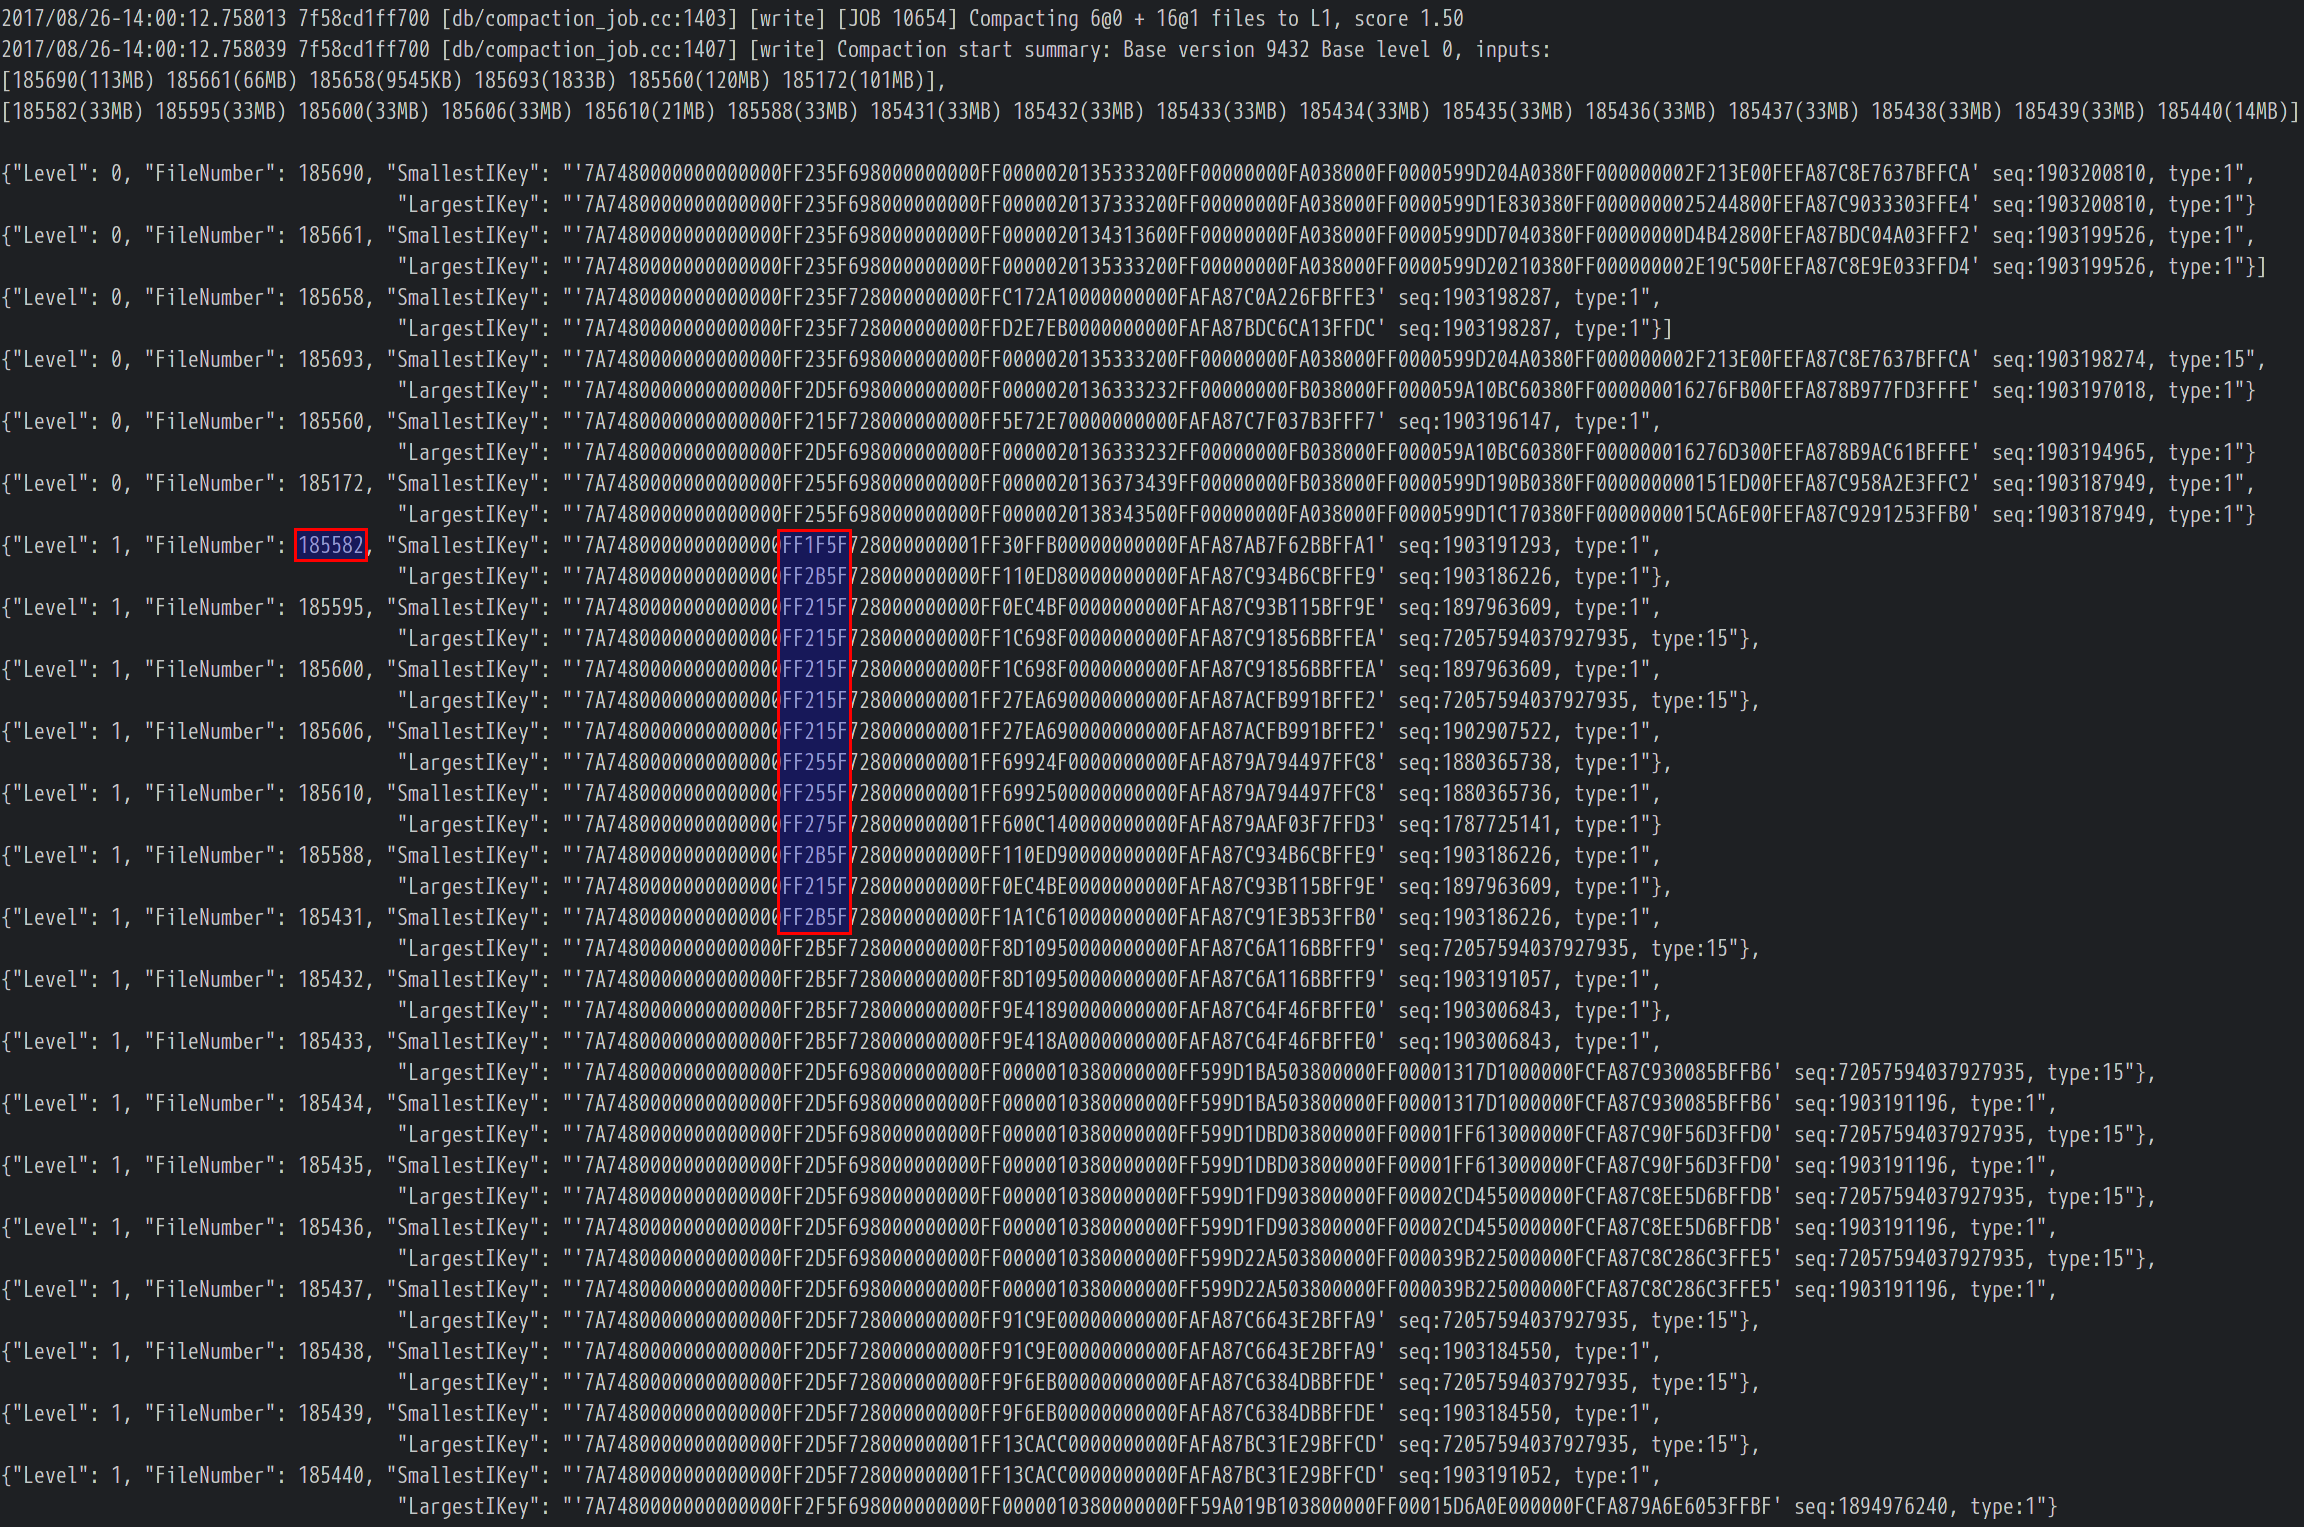
Task: Click the "185431(33MB)" input entry
Action: [x=936, y=112]
